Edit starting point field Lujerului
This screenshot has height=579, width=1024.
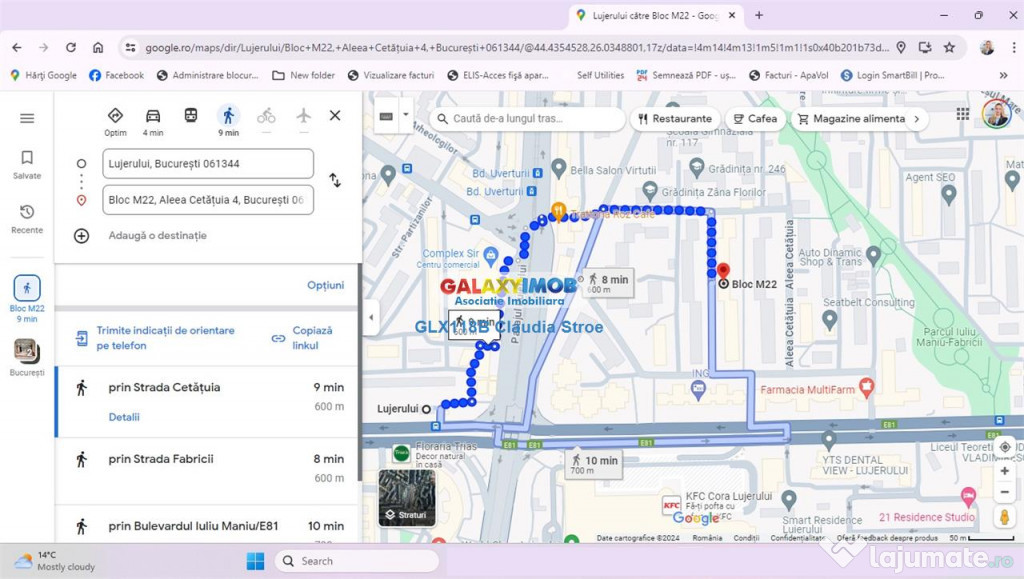point(208,164)
